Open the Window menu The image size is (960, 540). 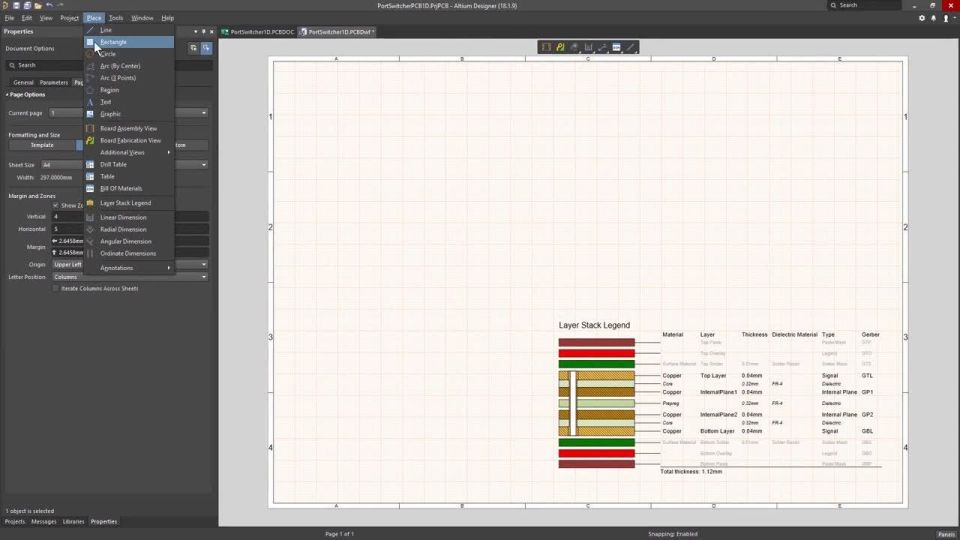(142, 18)
